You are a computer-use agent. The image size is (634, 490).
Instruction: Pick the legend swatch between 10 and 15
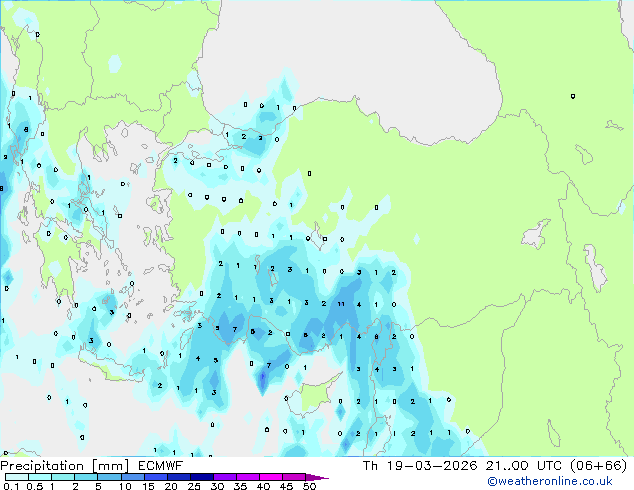pyautogui.click(x=132, y=477)
